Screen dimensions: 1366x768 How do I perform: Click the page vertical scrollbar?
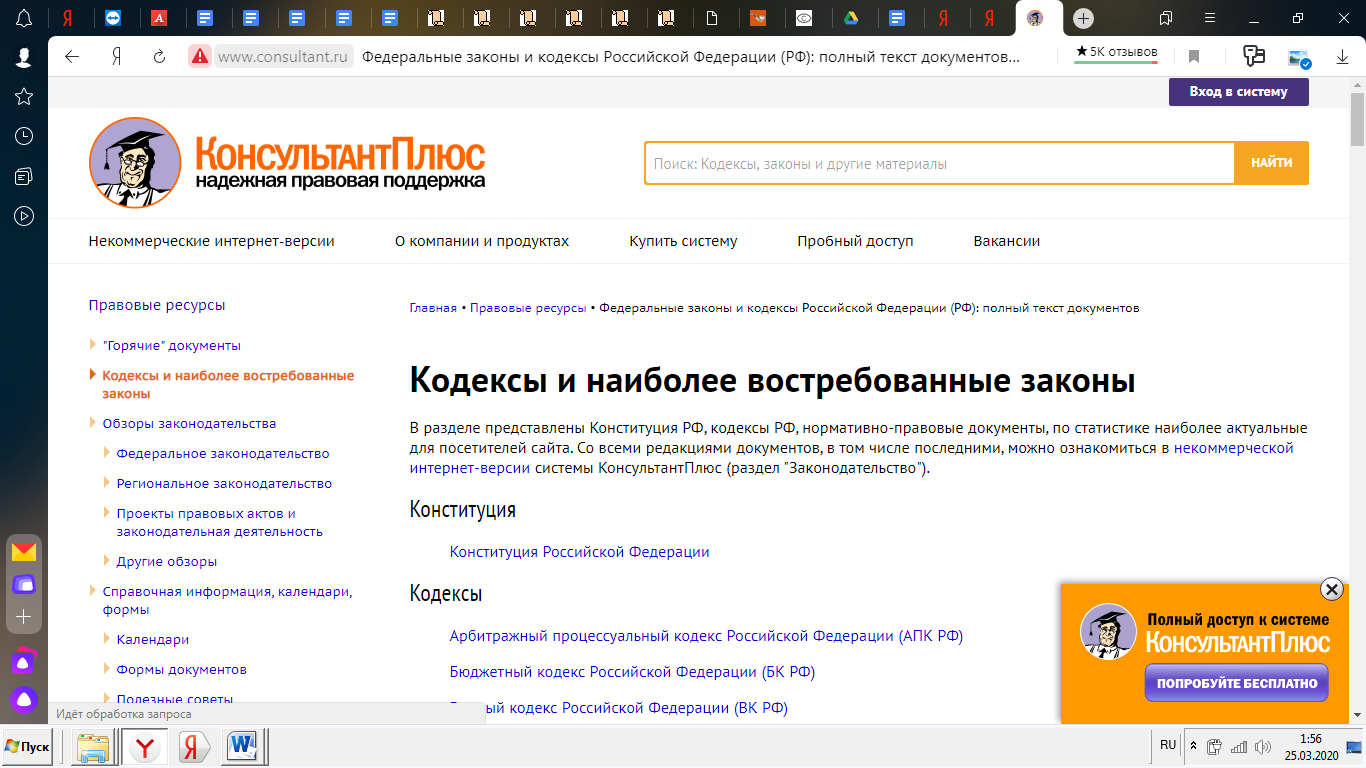point(1357,400)
